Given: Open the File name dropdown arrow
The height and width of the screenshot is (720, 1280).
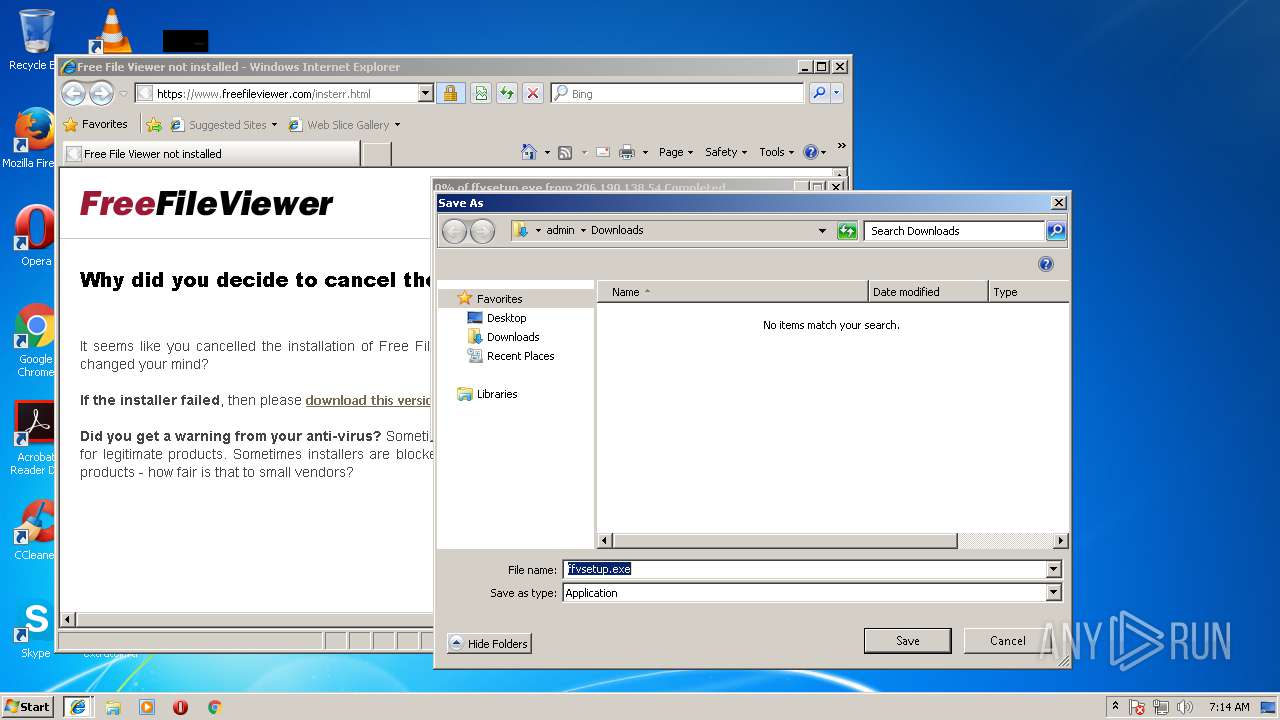Looking at the screenshot, I should (x=1053, y=569).
